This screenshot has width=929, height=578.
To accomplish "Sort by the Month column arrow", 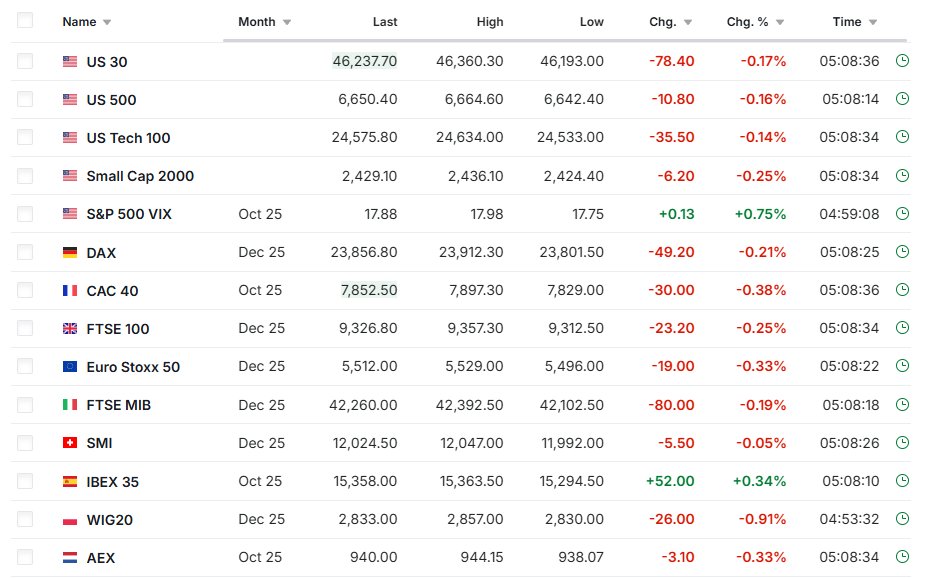I will [x=287, y=23].
